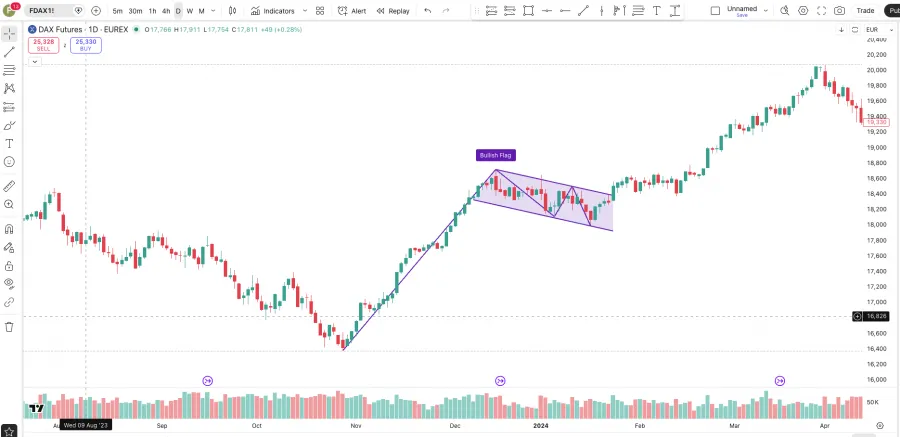Screen dimensions: 900x437
Task: Open the Trade panel button
Action: (x=866, y=11)
